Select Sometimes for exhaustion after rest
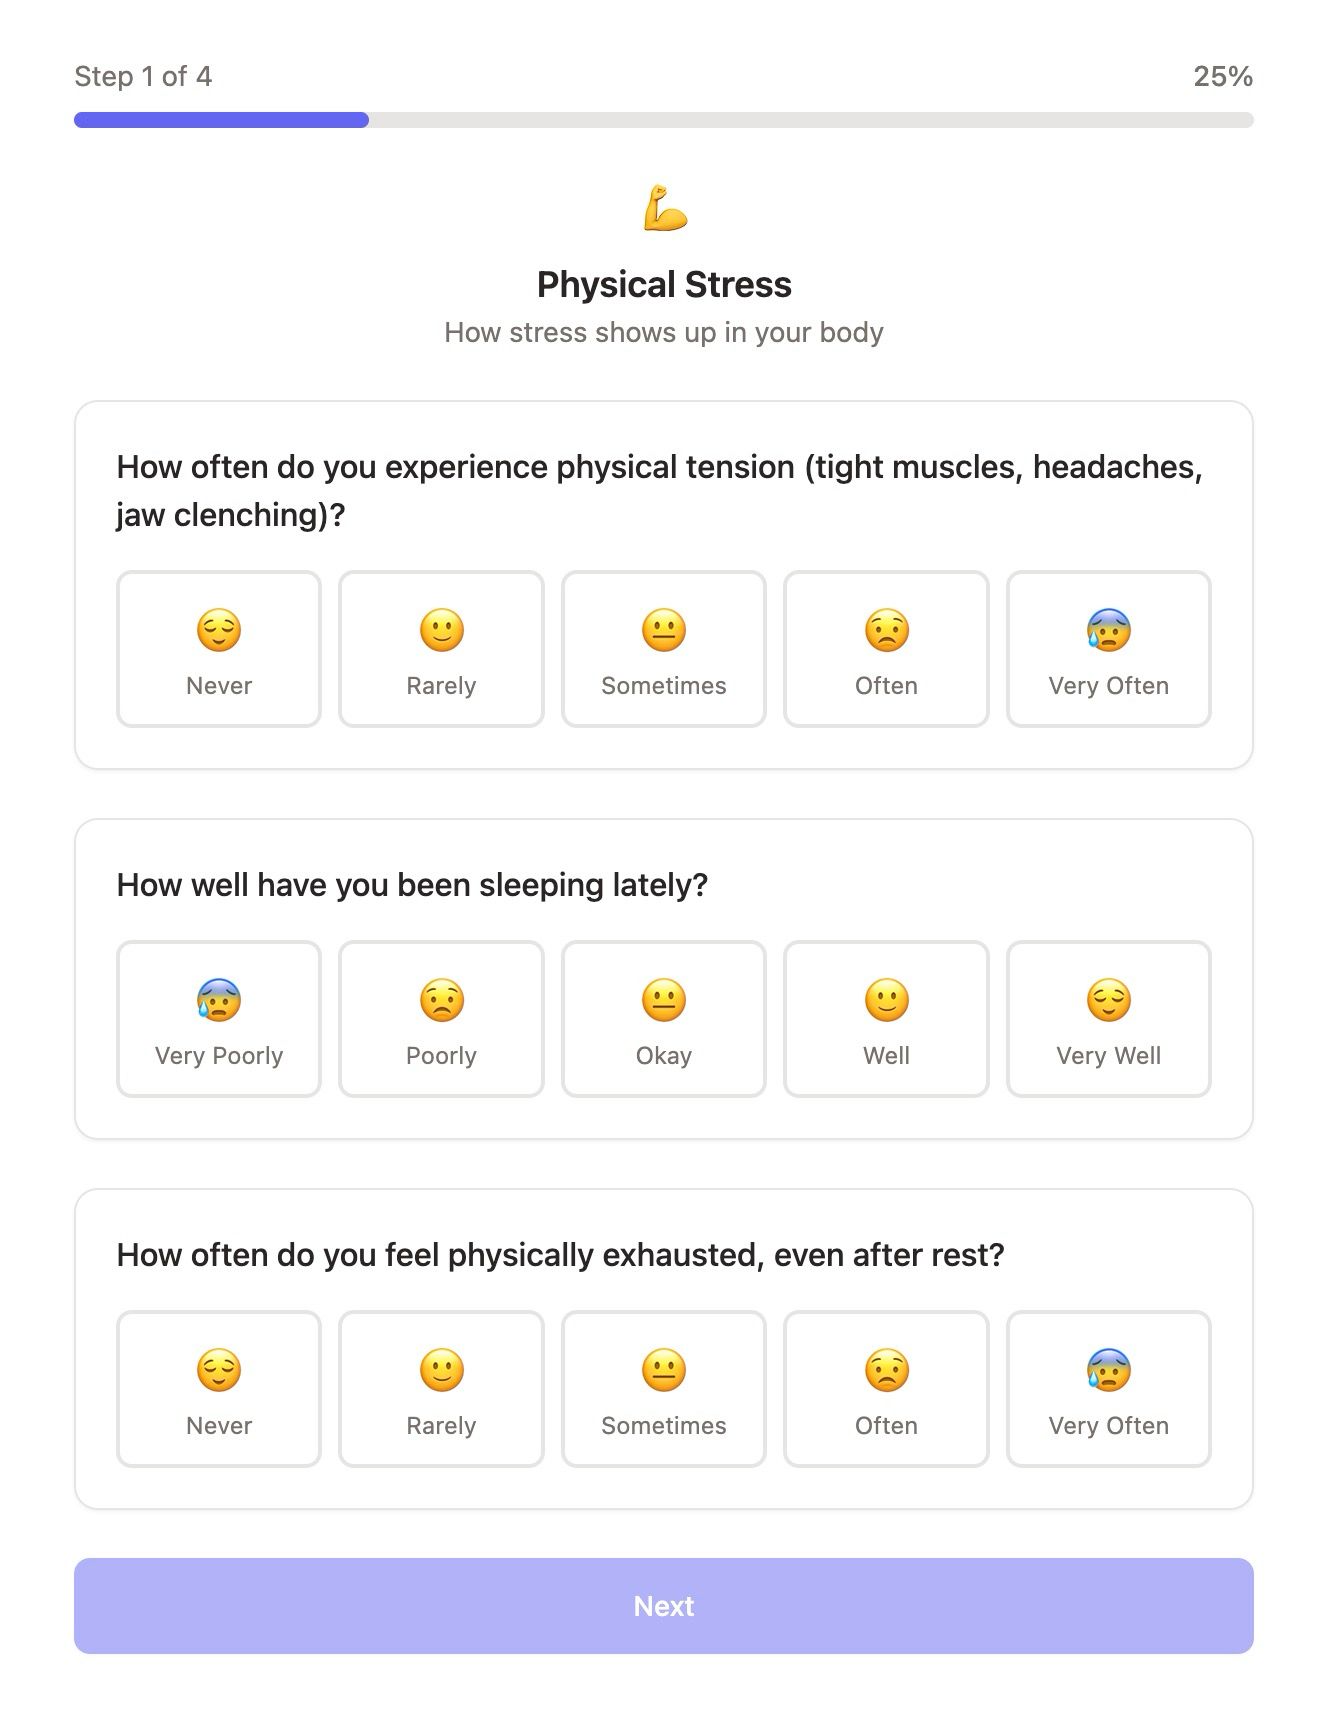1332x1714 pixels. click(664, 1389)
